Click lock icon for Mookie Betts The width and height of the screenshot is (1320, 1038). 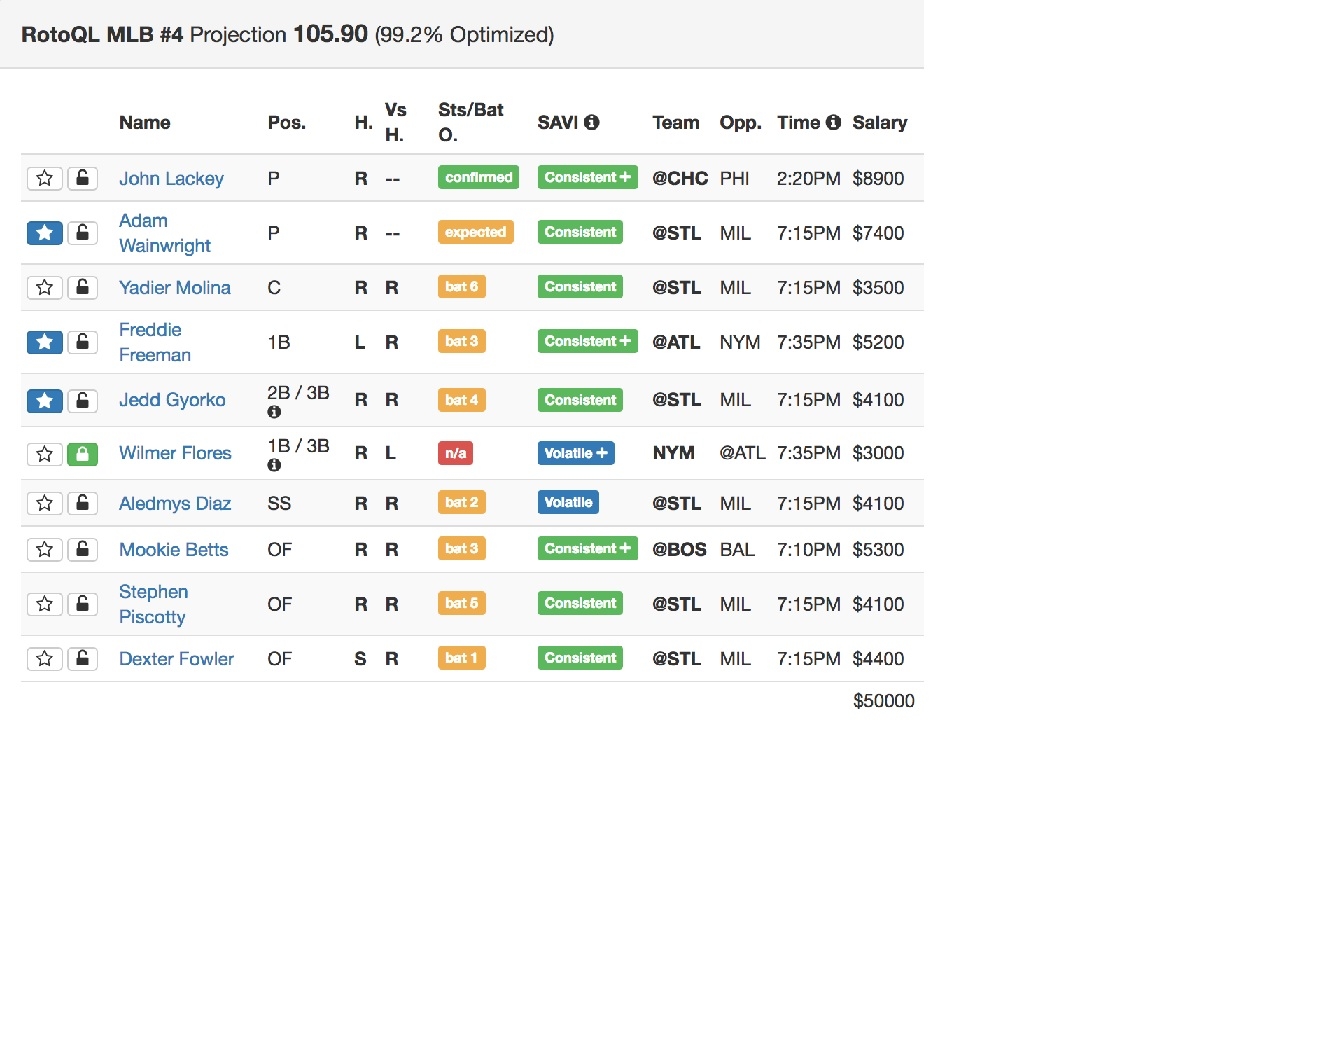tap(83, 549)
